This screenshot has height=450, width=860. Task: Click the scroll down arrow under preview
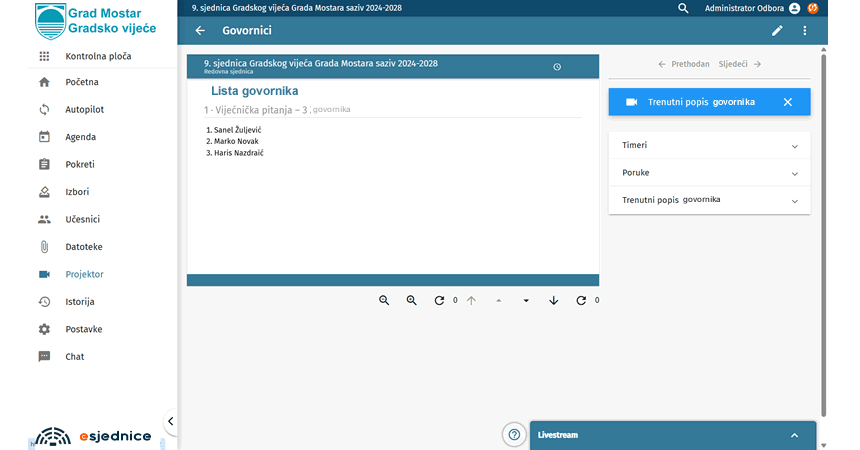point(554,300)
